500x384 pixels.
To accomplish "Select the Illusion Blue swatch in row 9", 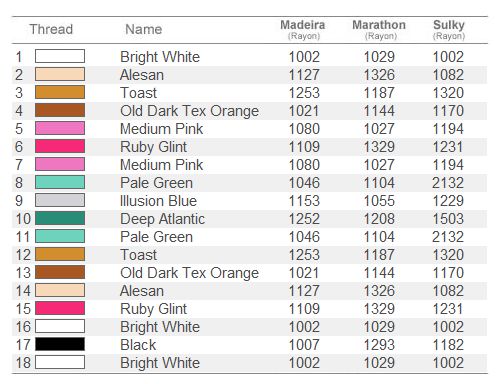I will click(60, 200).
